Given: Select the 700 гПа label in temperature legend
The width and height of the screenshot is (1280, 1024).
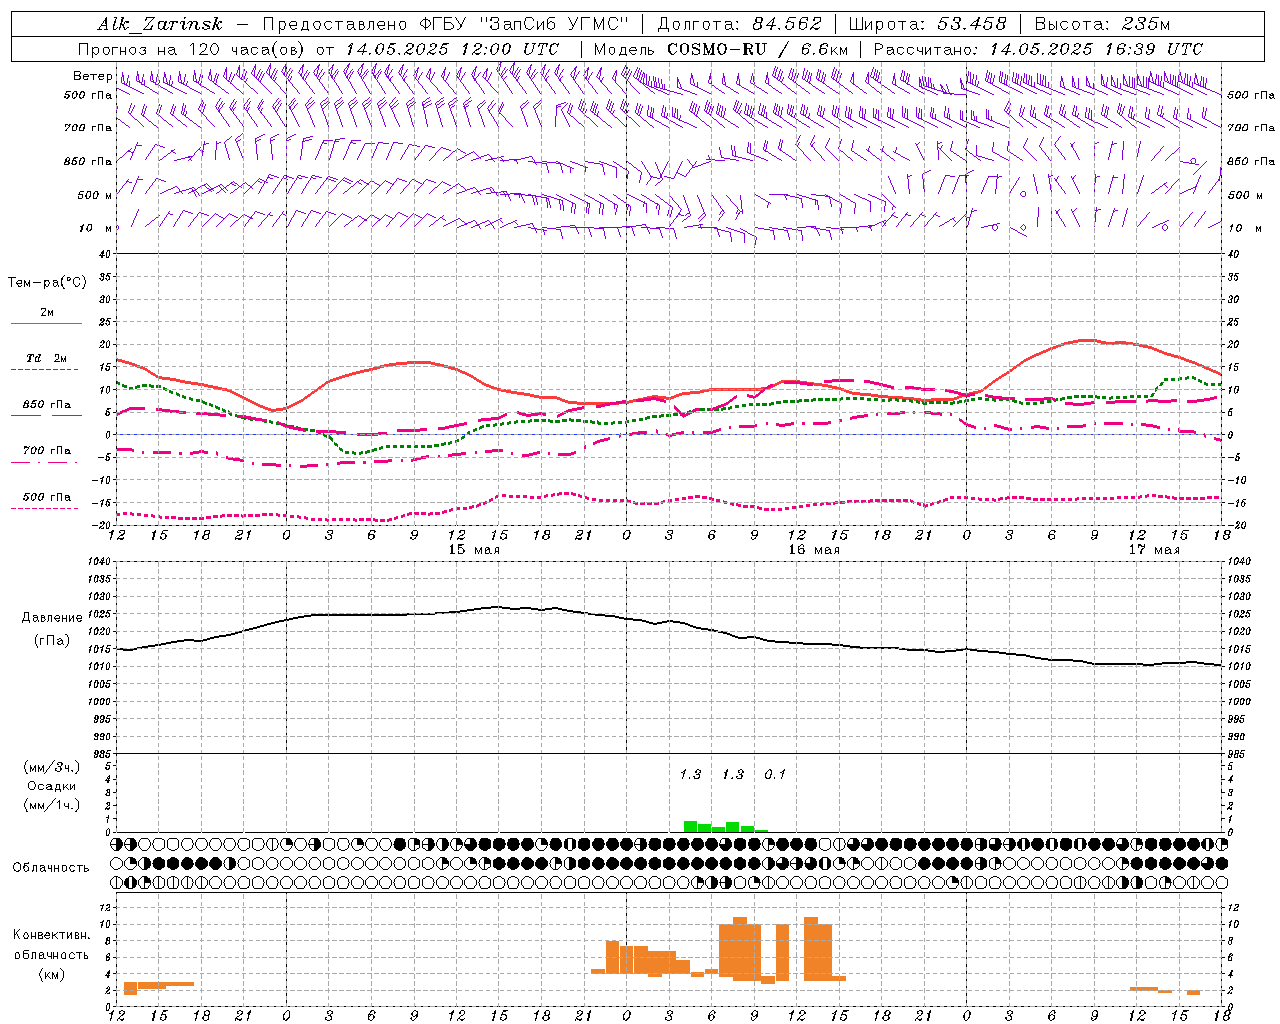Looking at the screenshot, I should (47, 450).
